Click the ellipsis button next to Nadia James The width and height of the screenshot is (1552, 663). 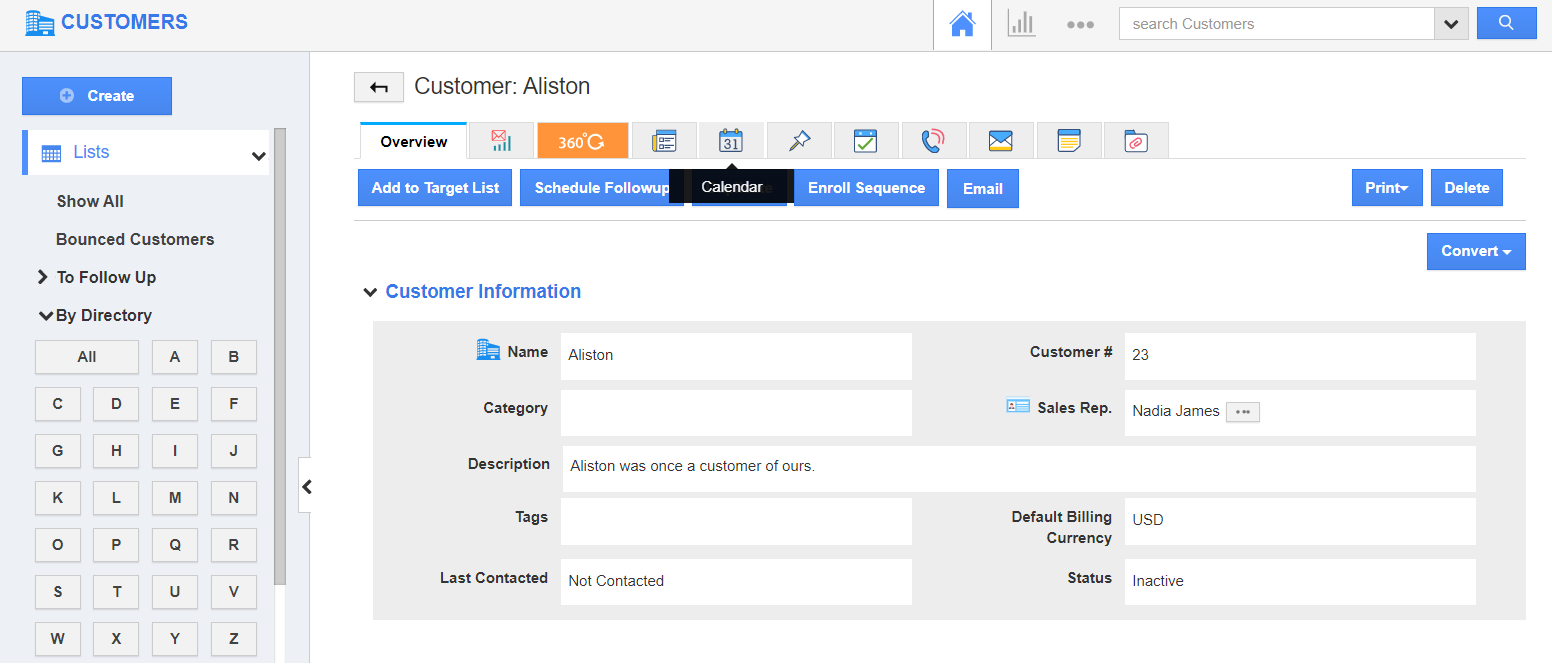click(1243, 411)
